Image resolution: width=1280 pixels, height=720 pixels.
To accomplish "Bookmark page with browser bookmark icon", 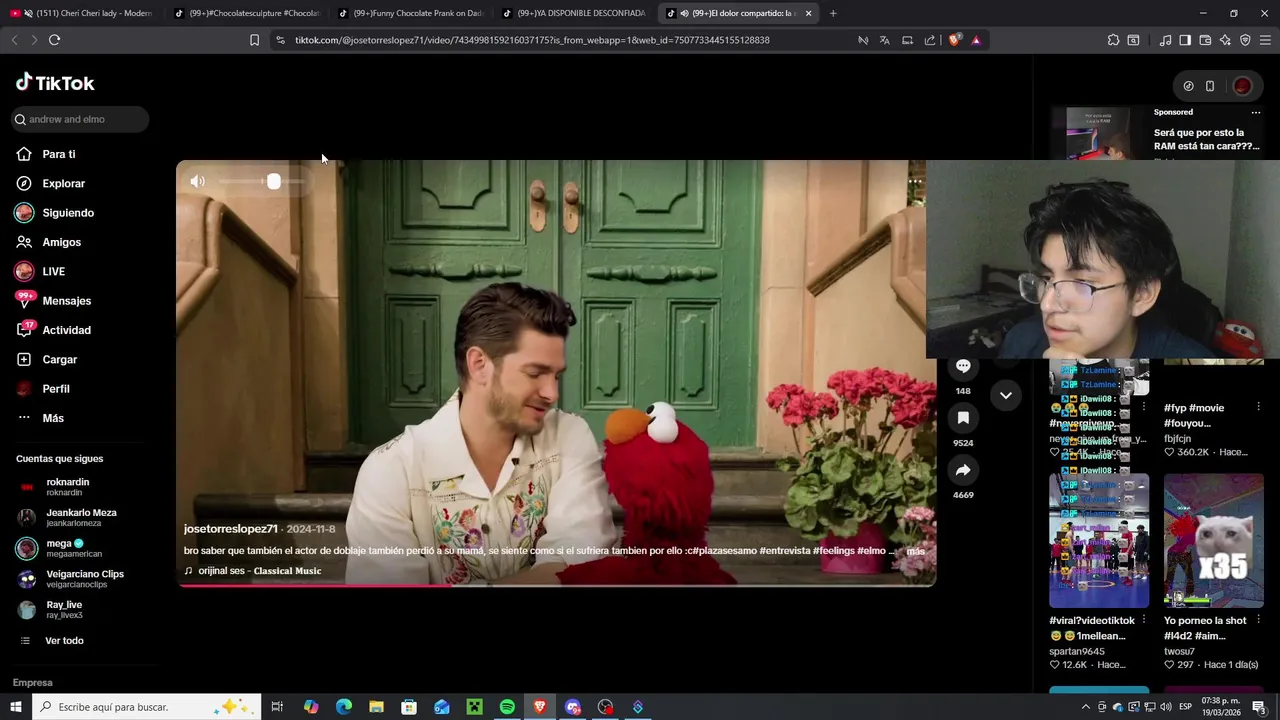I will (x=254, y=40).
